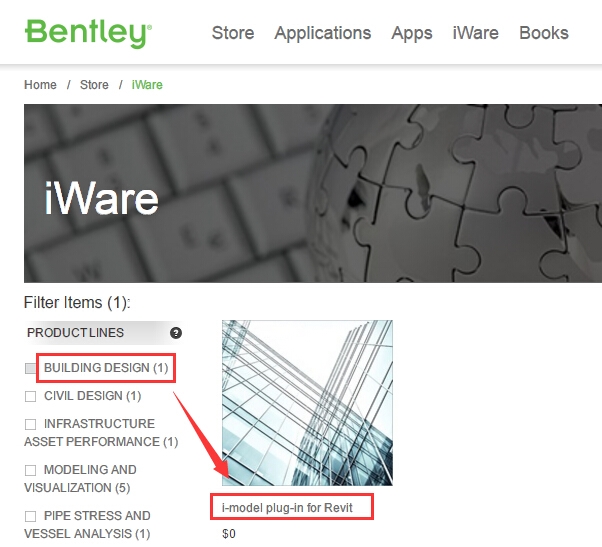
Task: Click the Home breadcrumb link
Action: [x=40, y=84]
